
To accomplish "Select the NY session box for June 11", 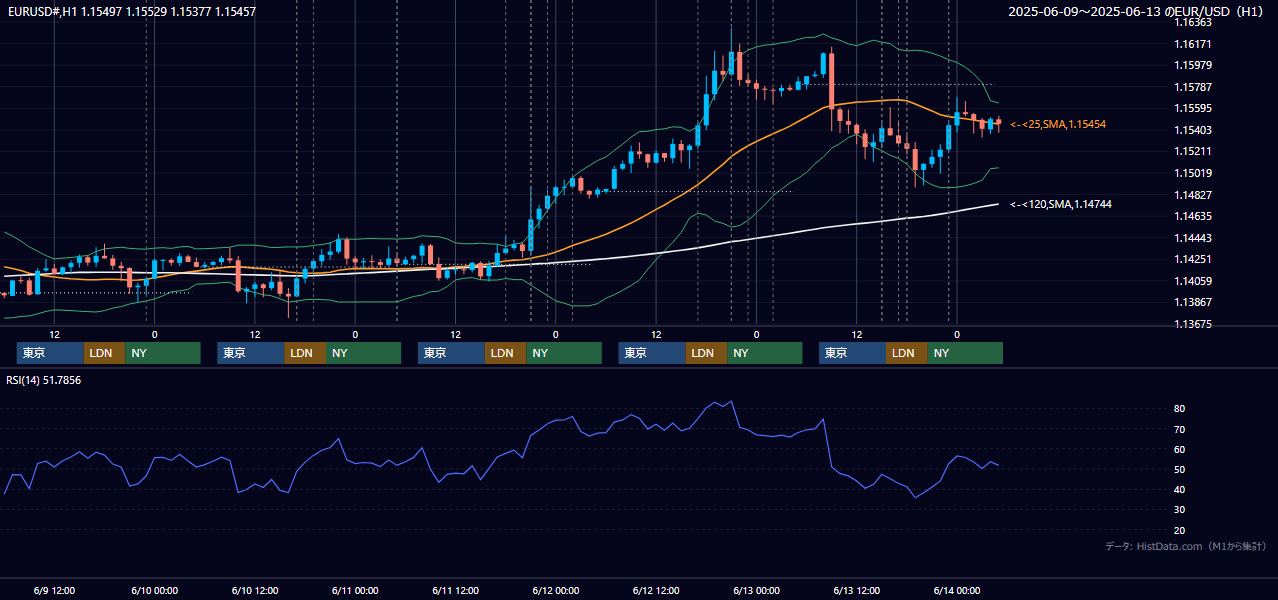I will (564, 353).
